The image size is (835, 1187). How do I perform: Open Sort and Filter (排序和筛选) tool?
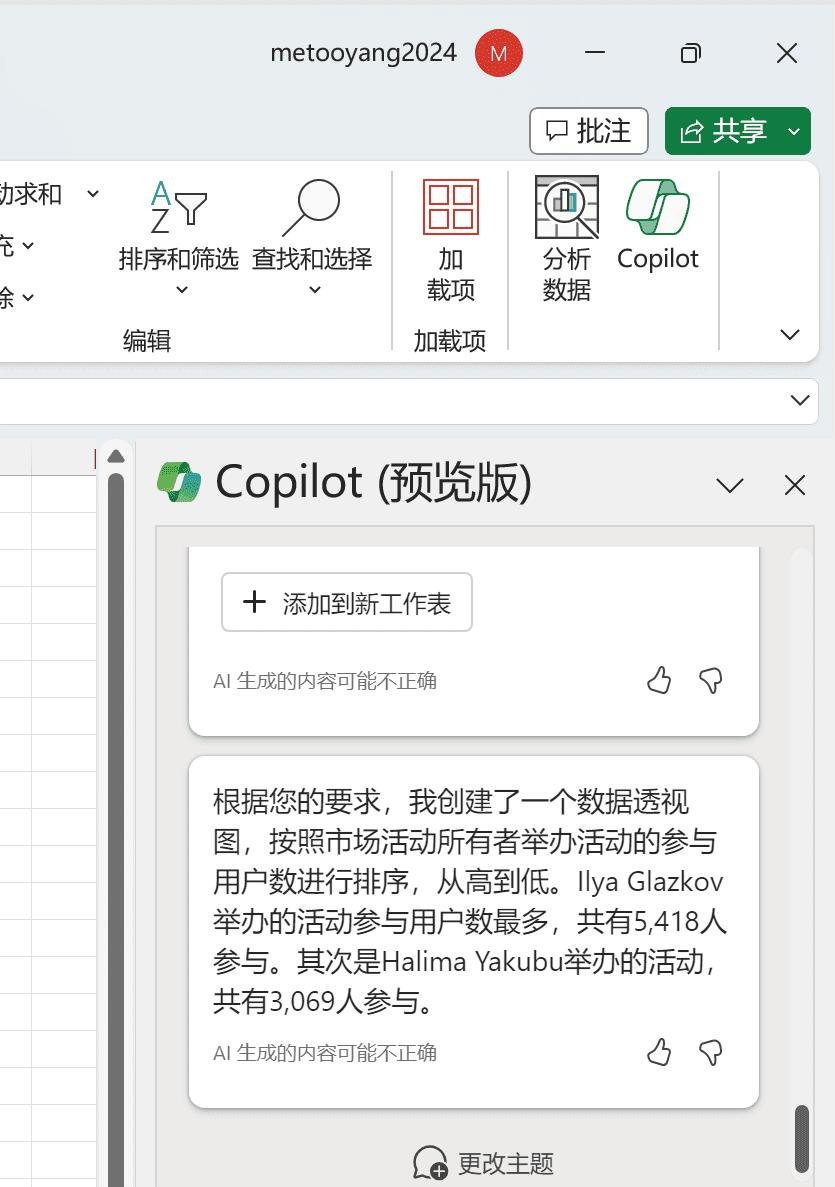point(178,236)
